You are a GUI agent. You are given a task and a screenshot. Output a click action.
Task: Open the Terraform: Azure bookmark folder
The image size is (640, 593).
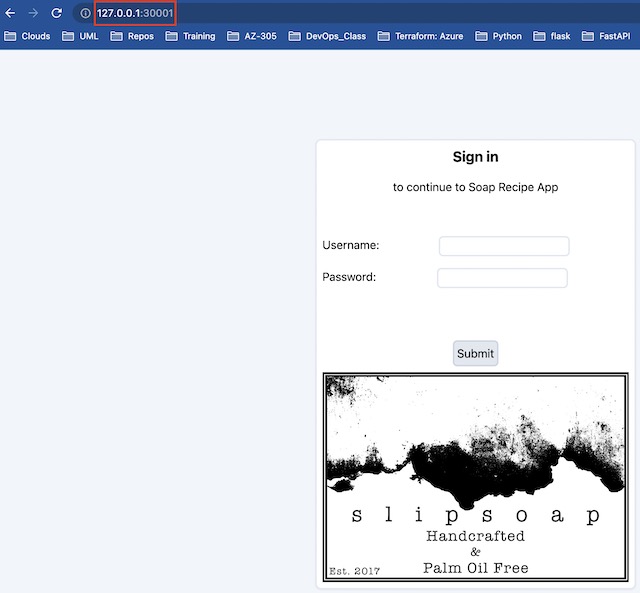click(x=420, y=36)
